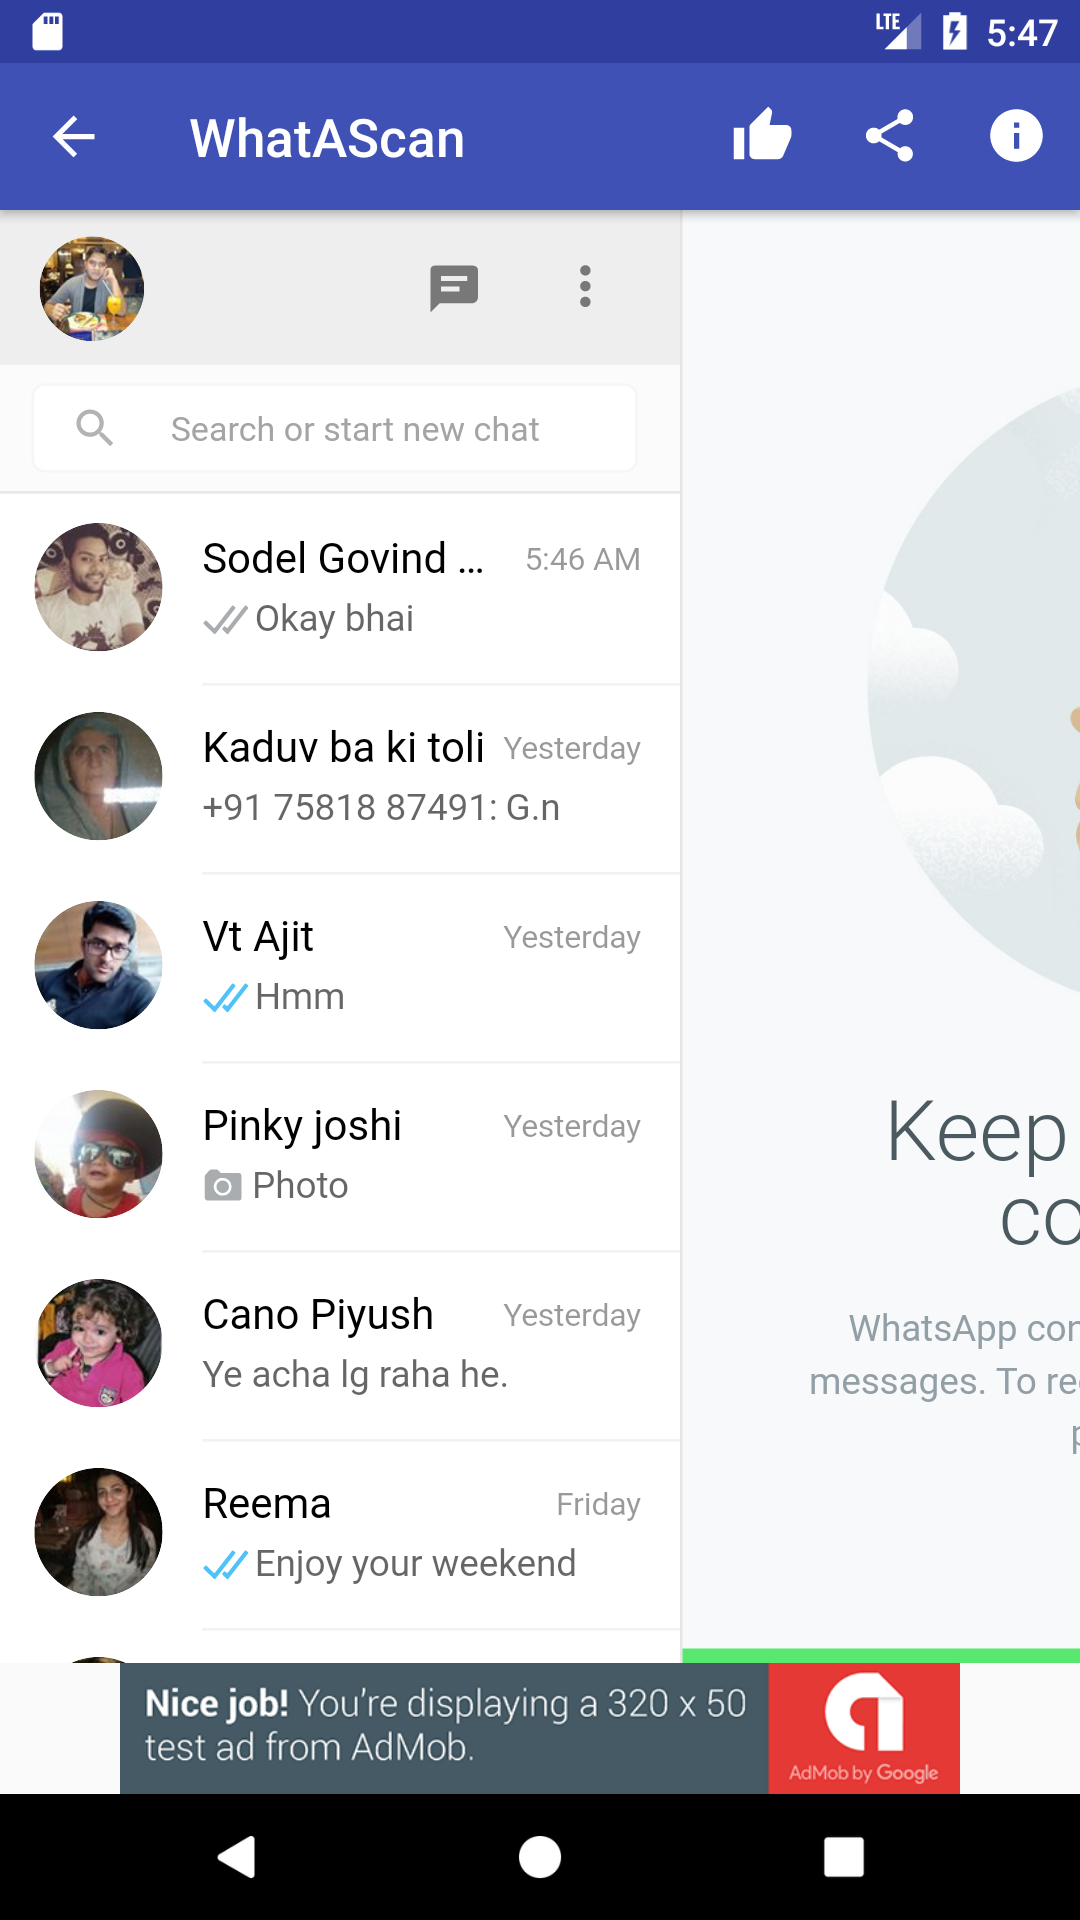View Reema's profile picture
1080x1920 pixels.
[98, 1532]
